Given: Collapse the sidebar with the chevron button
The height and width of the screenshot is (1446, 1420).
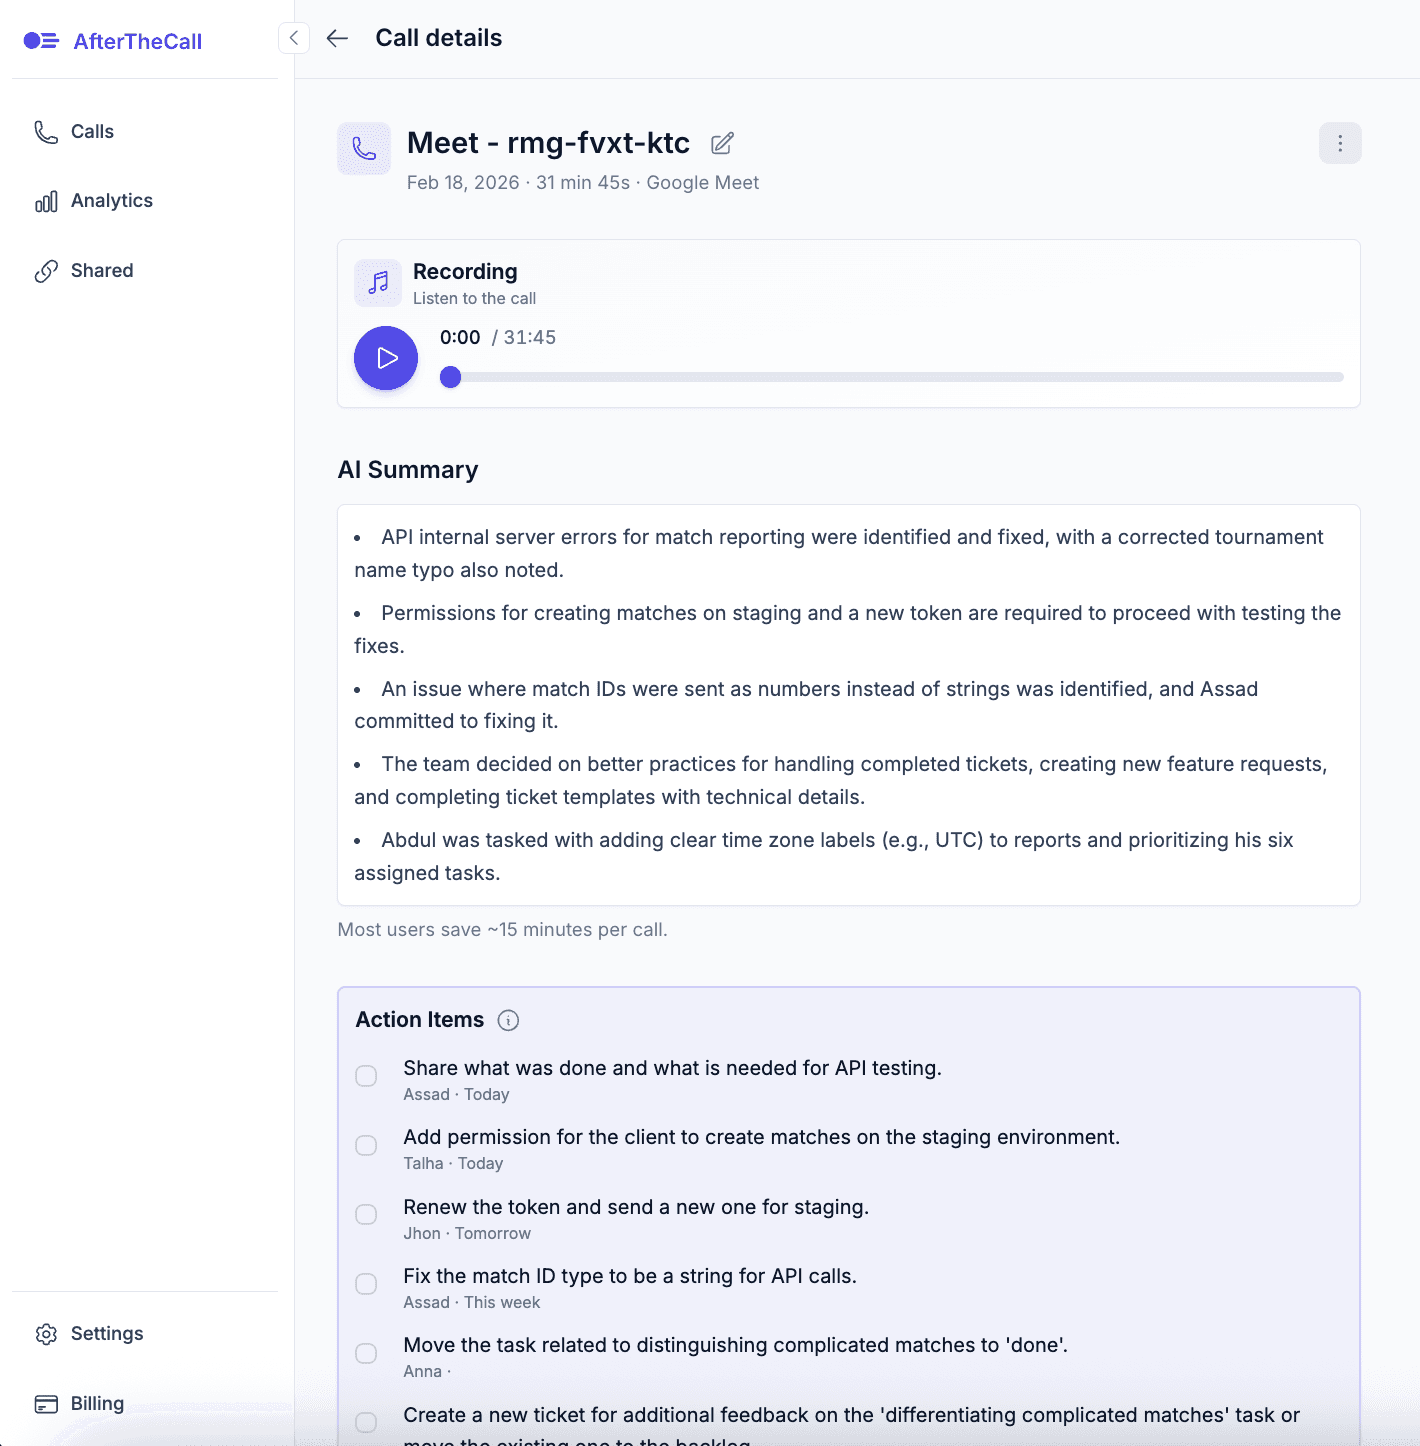Looking at the screenshot, I should point(293,38).
